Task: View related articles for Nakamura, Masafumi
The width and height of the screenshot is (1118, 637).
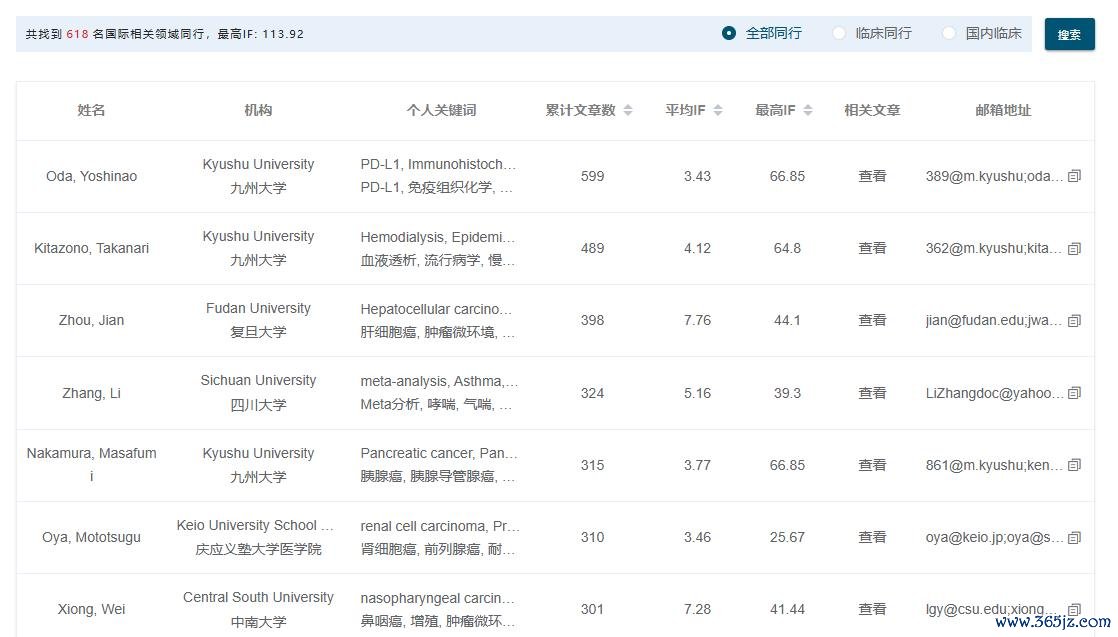Action: [x=872, y=465]
